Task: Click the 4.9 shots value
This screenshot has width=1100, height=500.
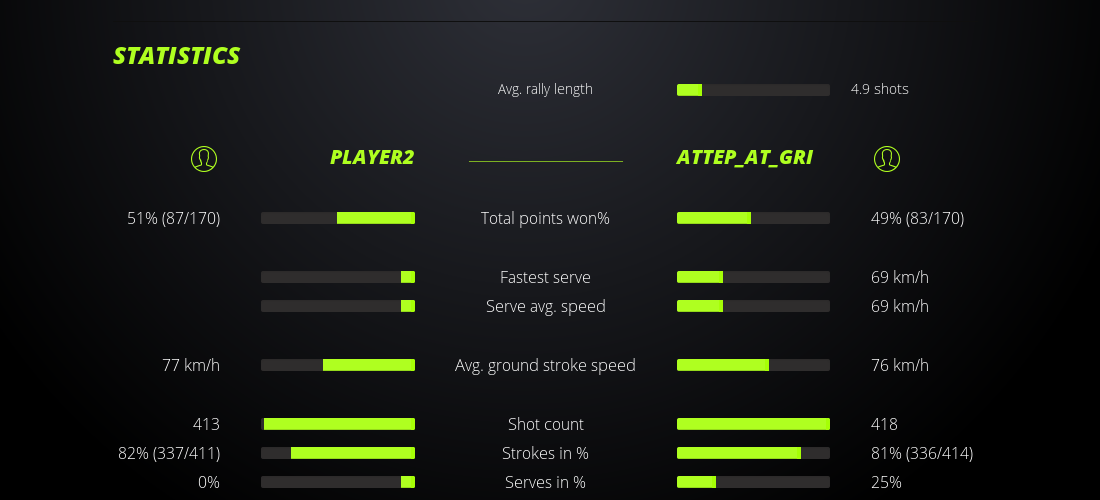Action: coord(880,89)
